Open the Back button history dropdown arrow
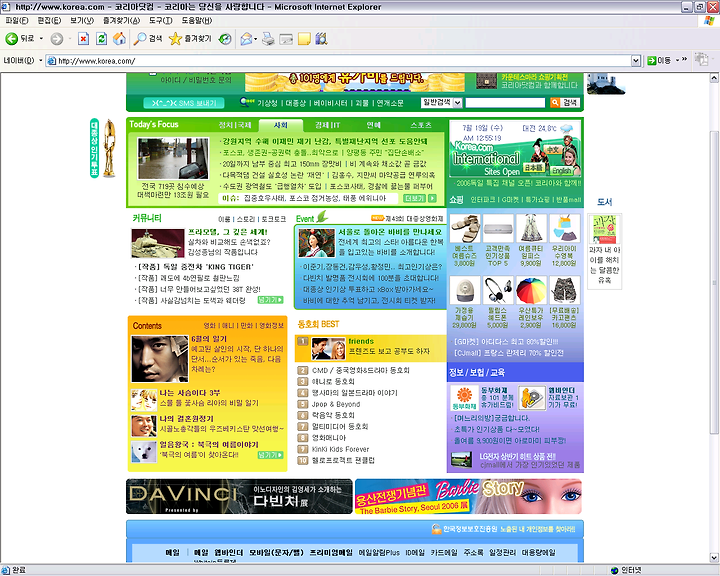This screenshot has width=720, height=576. pyautogui.click(x=41, y=39)
